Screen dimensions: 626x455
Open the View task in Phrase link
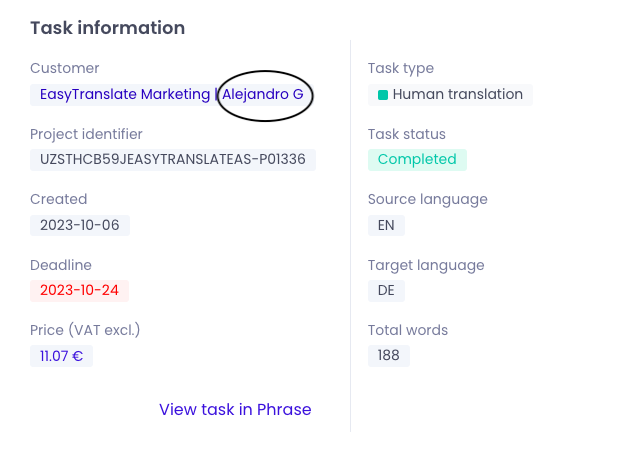(235, 409)
